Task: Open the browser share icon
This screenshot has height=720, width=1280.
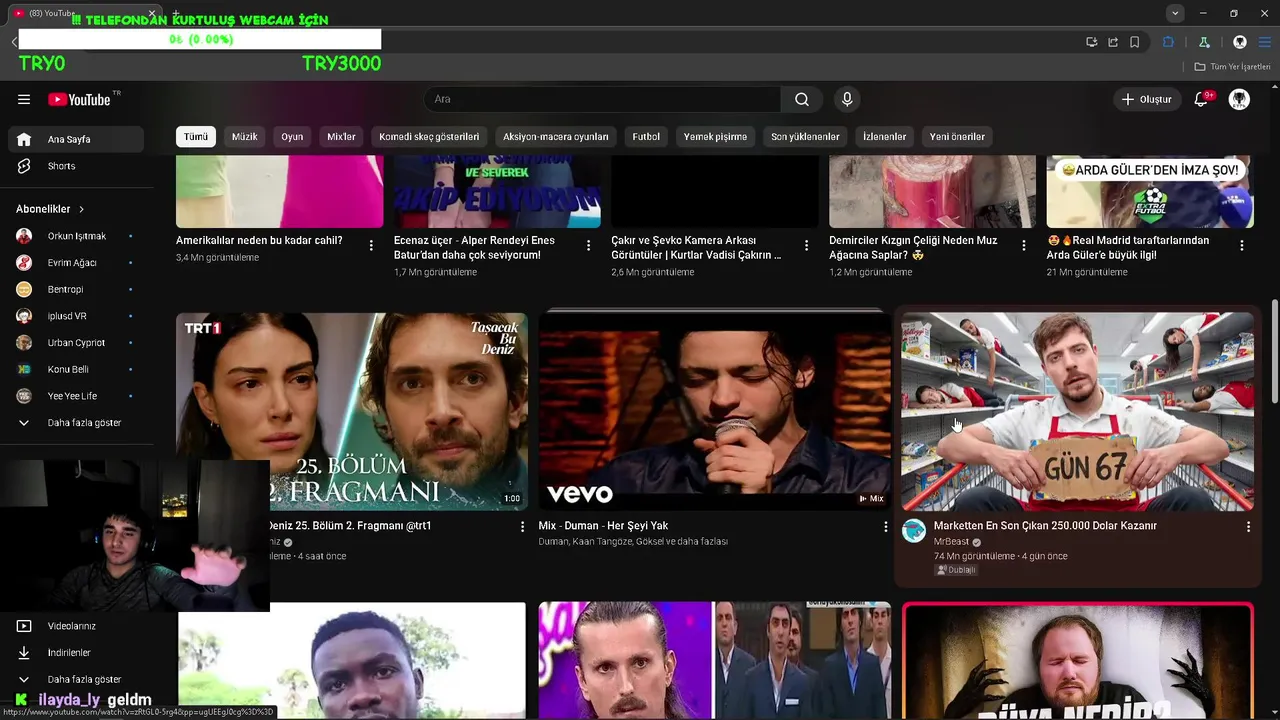Action: pos(1113,42)
